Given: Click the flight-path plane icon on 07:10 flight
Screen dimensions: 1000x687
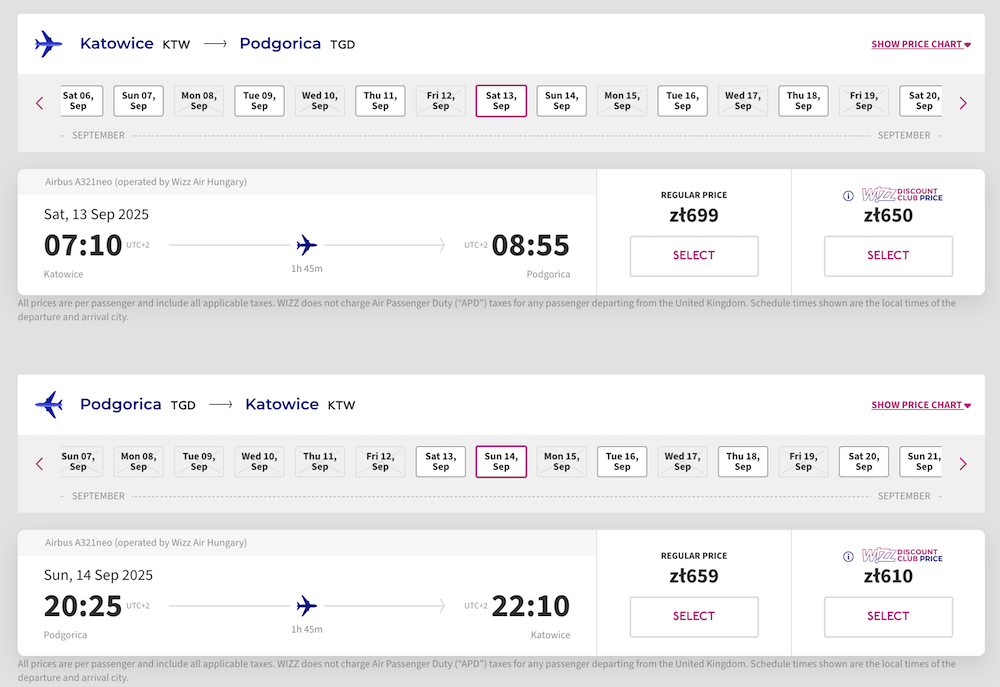Looking at the screenshot, I should 307,245.
